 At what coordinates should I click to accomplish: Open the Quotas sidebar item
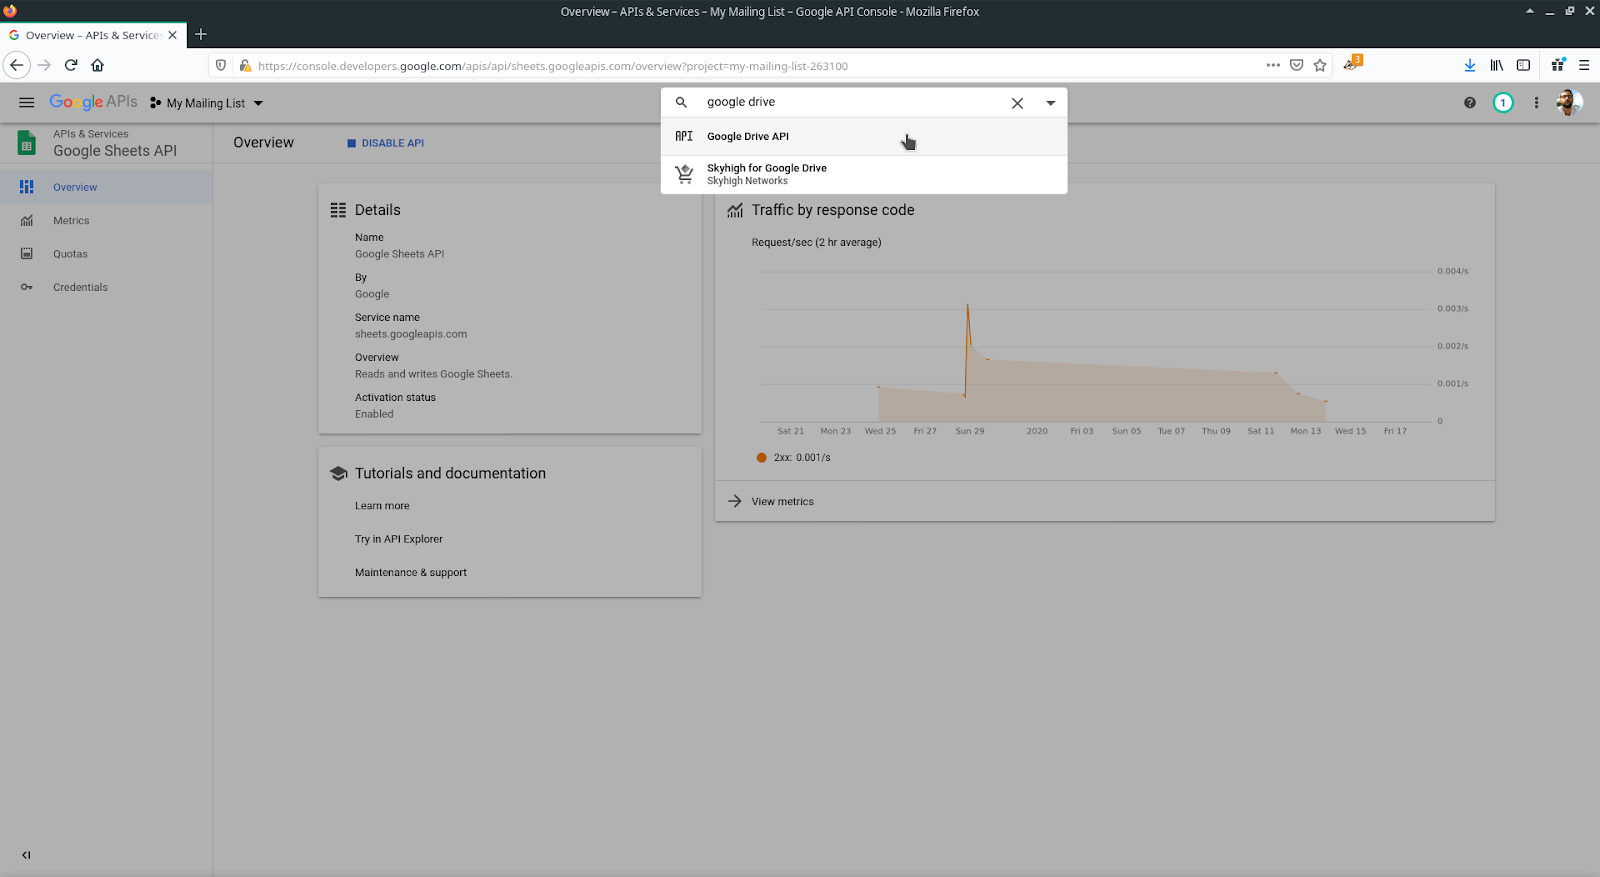[x=106, y=254]
